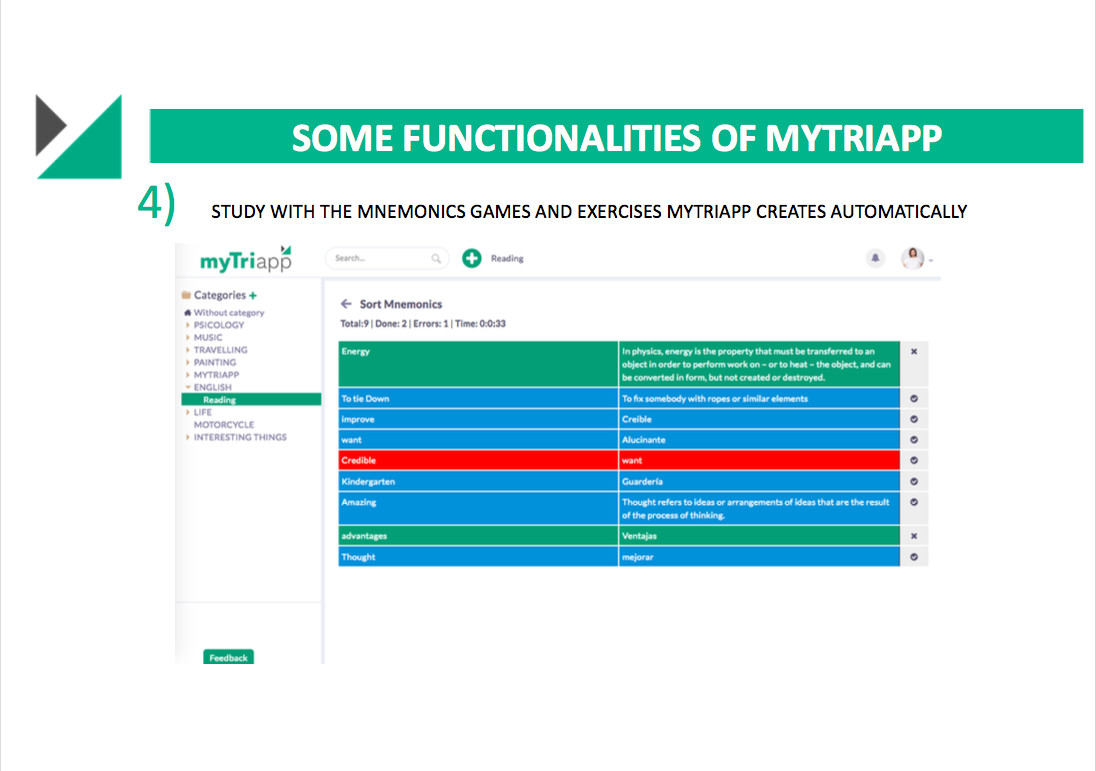Add a new category with the plus icon

coord(253,295)
